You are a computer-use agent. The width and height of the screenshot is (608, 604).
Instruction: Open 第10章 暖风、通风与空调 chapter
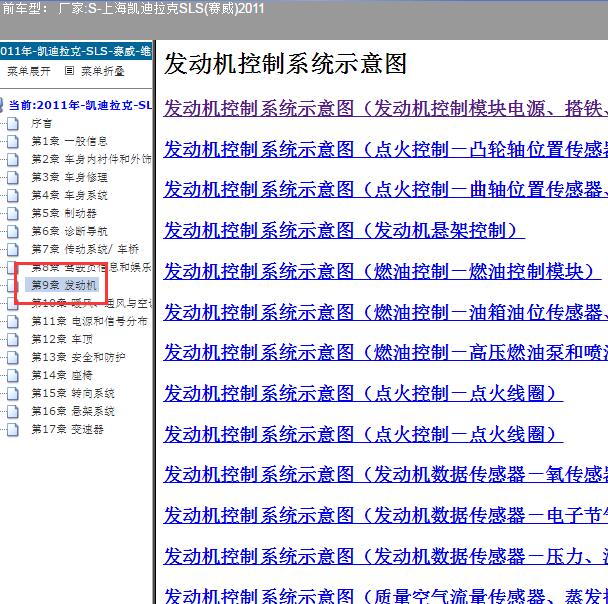92,304
